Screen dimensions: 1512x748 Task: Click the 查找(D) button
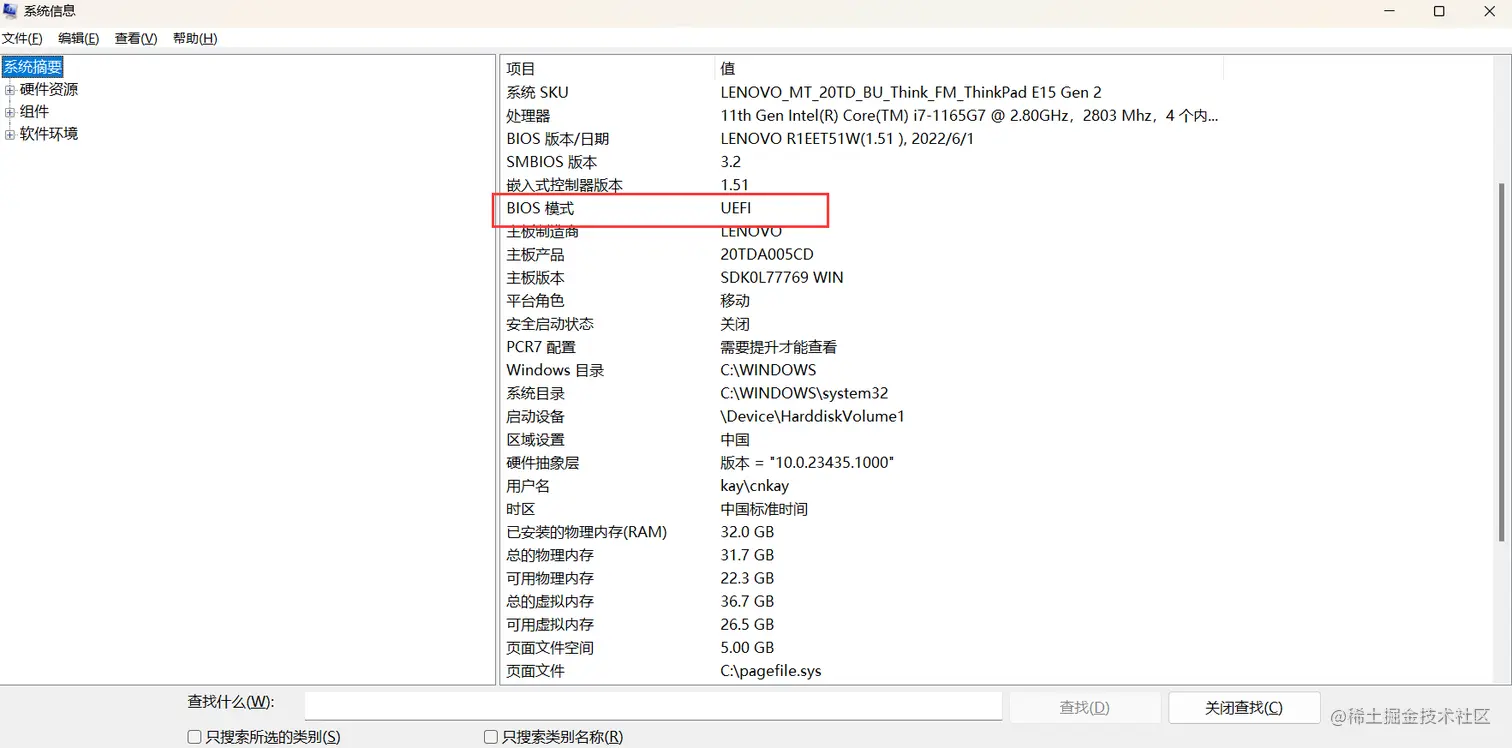[x=1085, y=707]
